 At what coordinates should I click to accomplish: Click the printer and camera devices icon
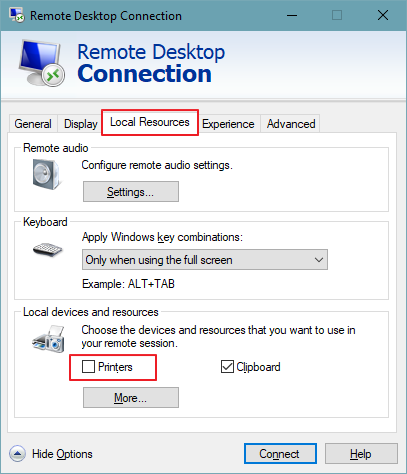(x=49, y=339)
